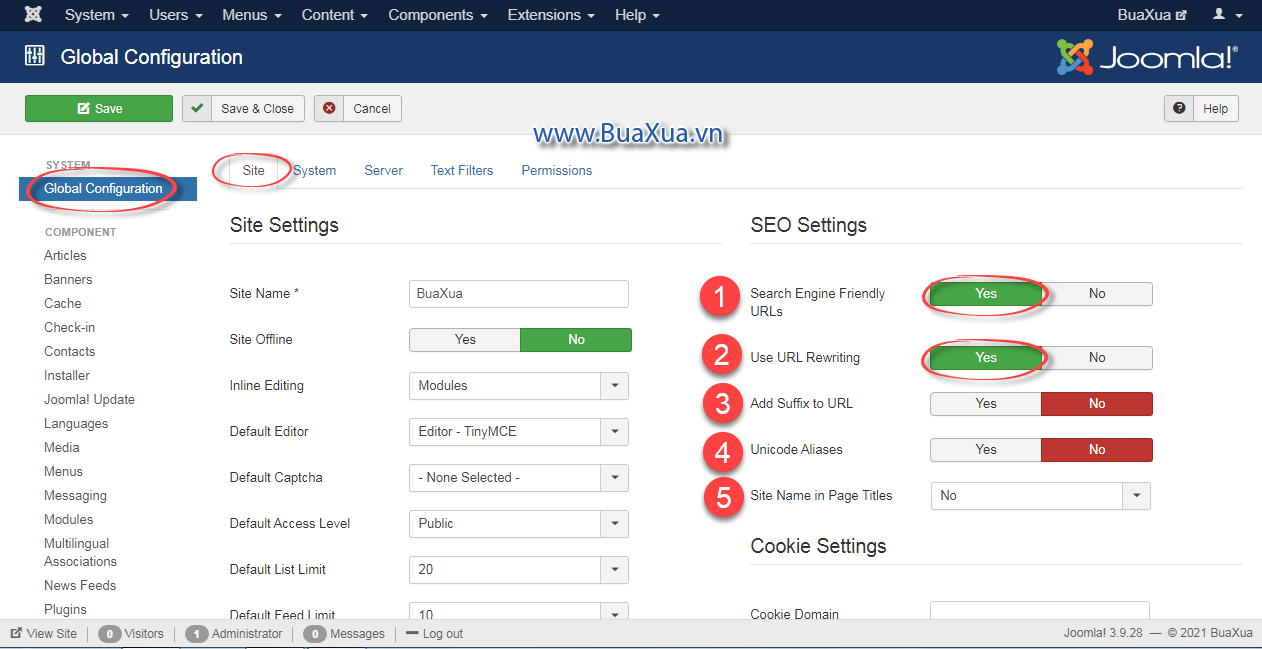
Task: Open the System menu
Action: pyautogui.click(x=96, y=15)
